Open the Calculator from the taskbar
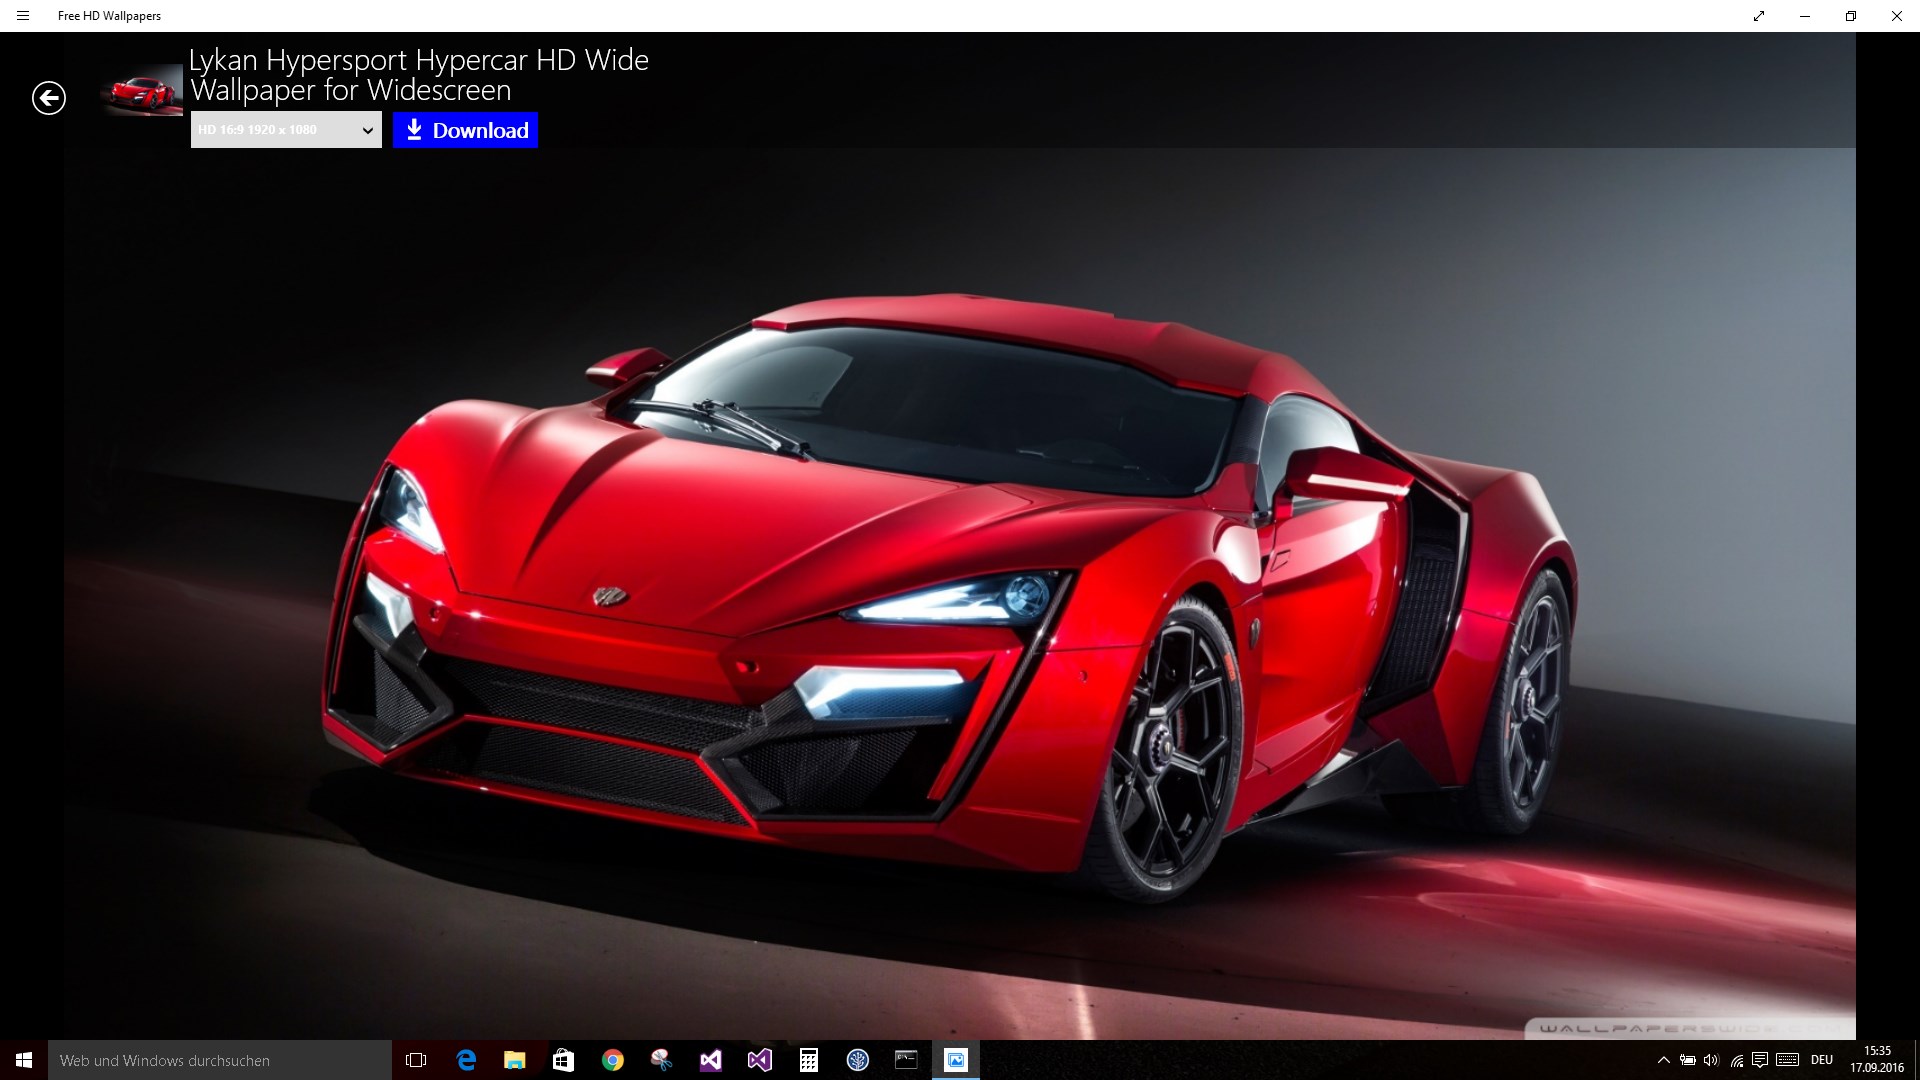 808,1060
